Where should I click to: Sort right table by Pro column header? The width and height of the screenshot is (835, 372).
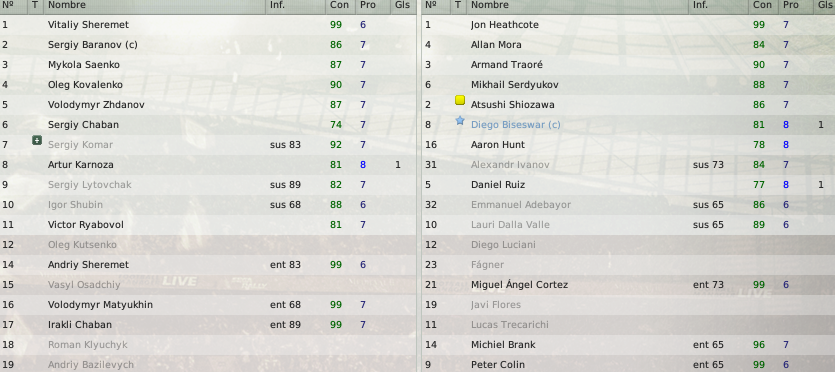[x=791, y=5]
